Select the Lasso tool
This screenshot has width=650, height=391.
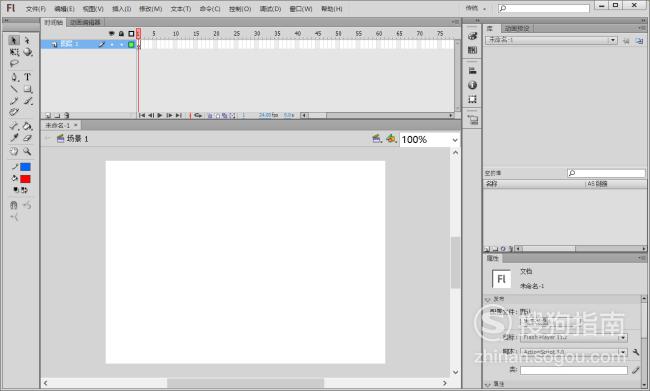tap(14, 63)
